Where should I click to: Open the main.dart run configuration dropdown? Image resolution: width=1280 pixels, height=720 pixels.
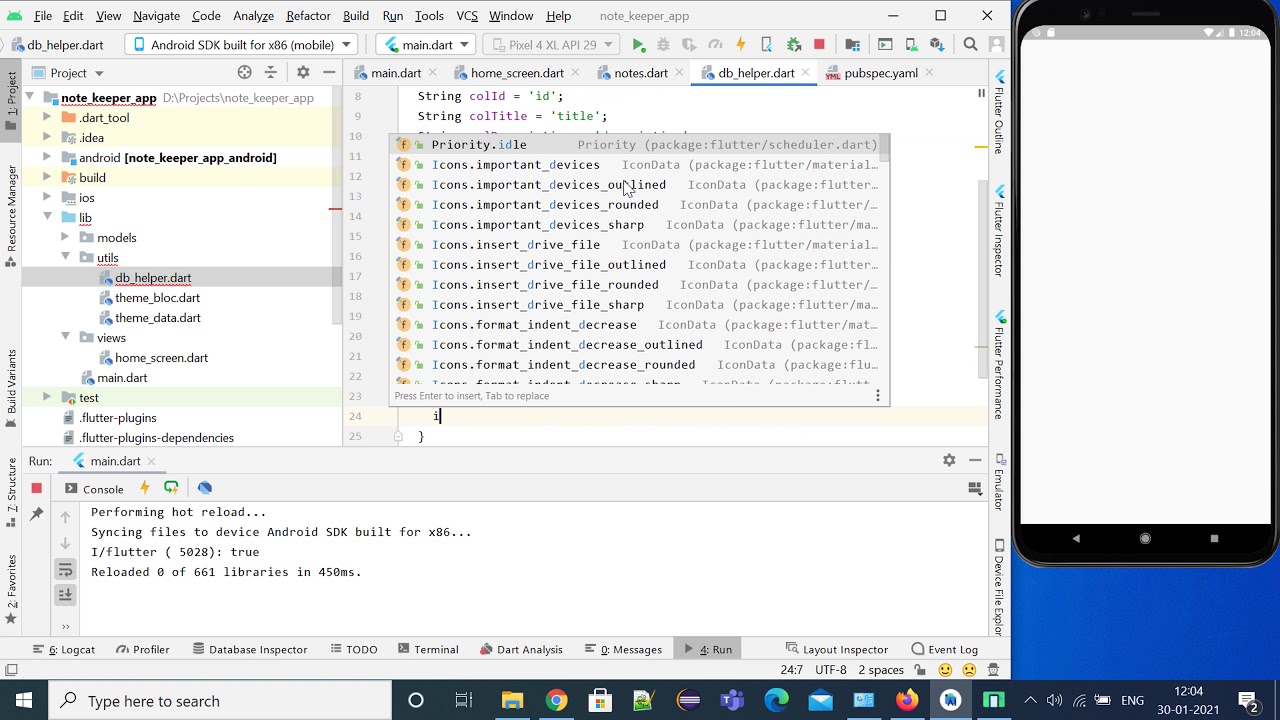(427, 45)
